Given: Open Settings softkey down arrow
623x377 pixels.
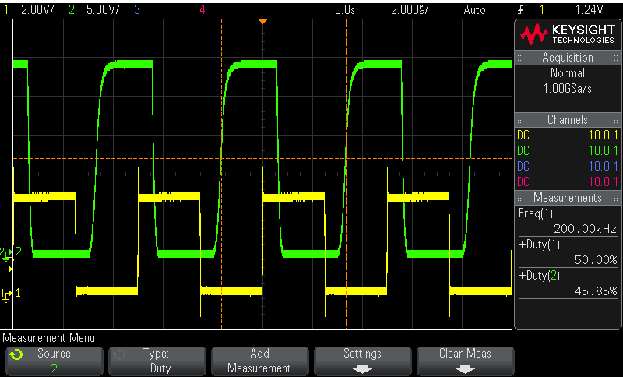Looking at the screenshot, I should click(362, 369).
